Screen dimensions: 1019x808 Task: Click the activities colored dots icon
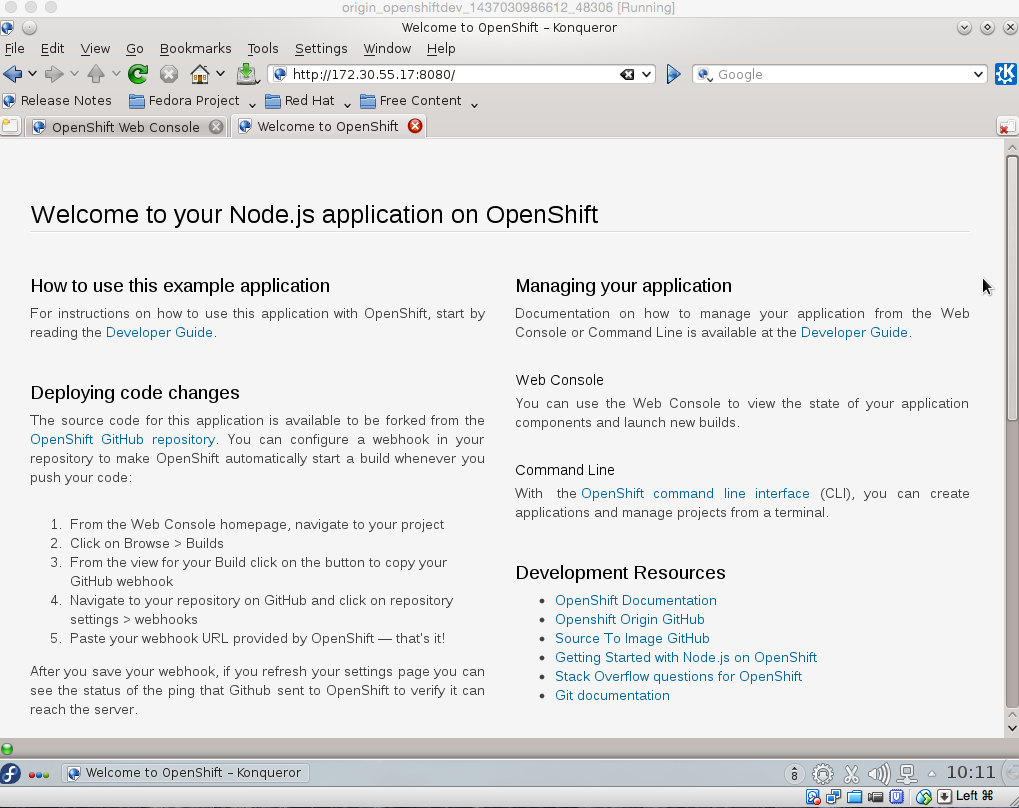(x=39, y=774)
